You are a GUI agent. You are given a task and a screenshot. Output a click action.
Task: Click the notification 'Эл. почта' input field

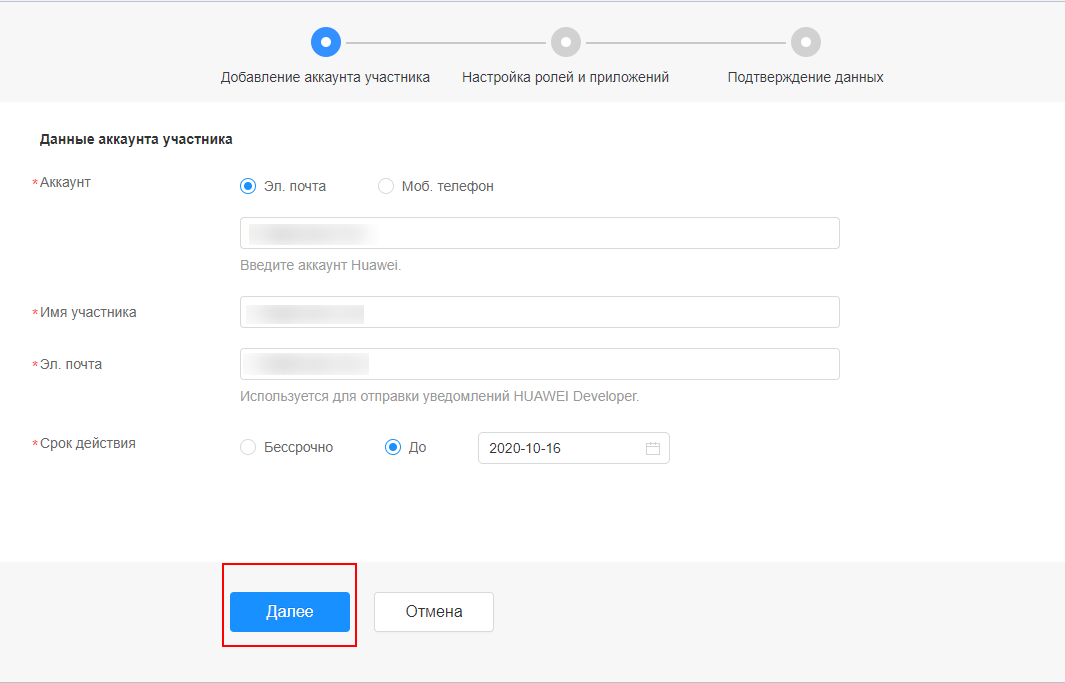539,364
